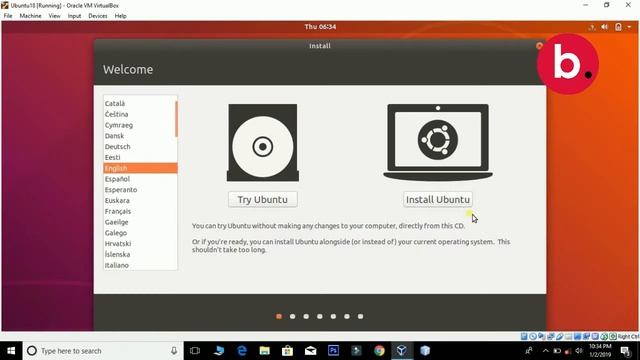640x360 pixels.
Task: Click the Try Ubuntu button
Action: (x=263, y=200)
